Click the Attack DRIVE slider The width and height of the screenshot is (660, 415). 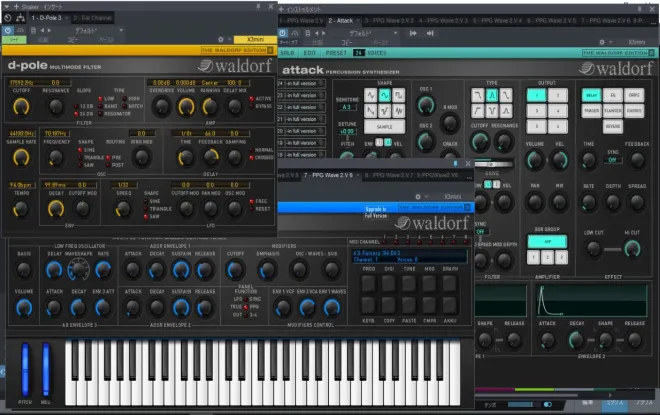pyautogui.click(x=494, y=164)
